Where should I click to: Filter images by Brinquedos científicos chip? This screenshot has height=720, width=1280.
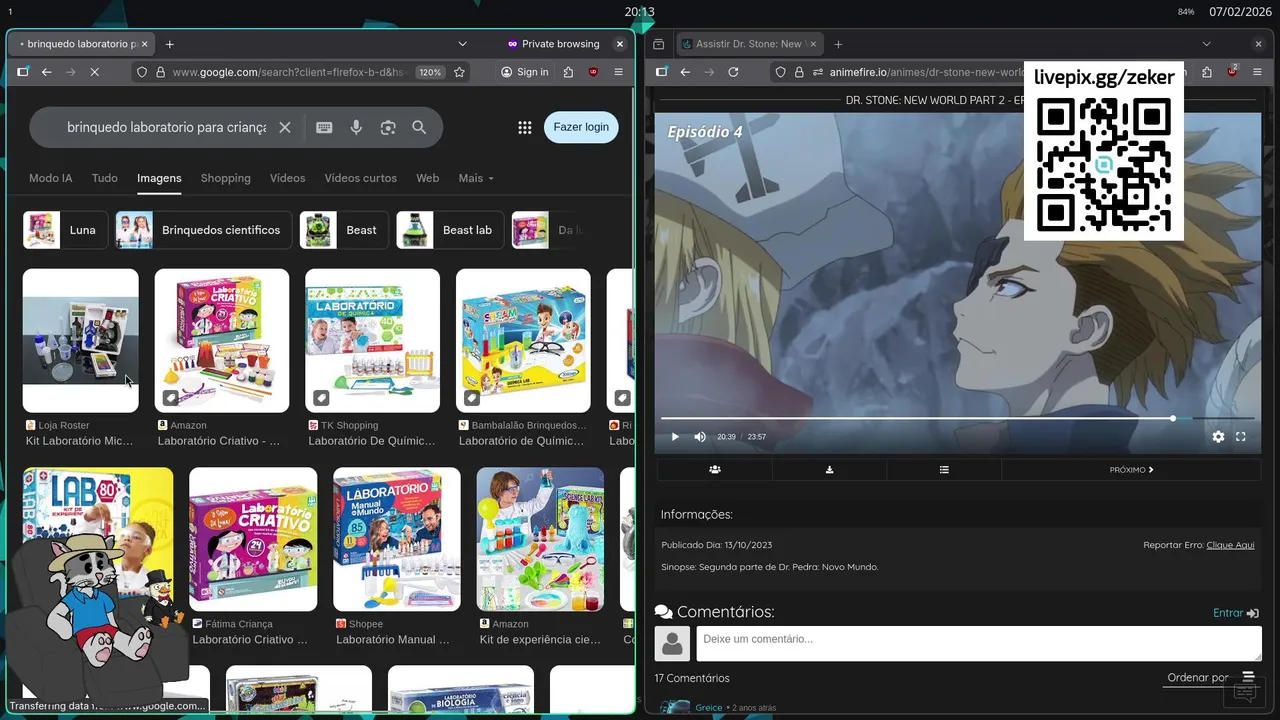tap(203, 230)
